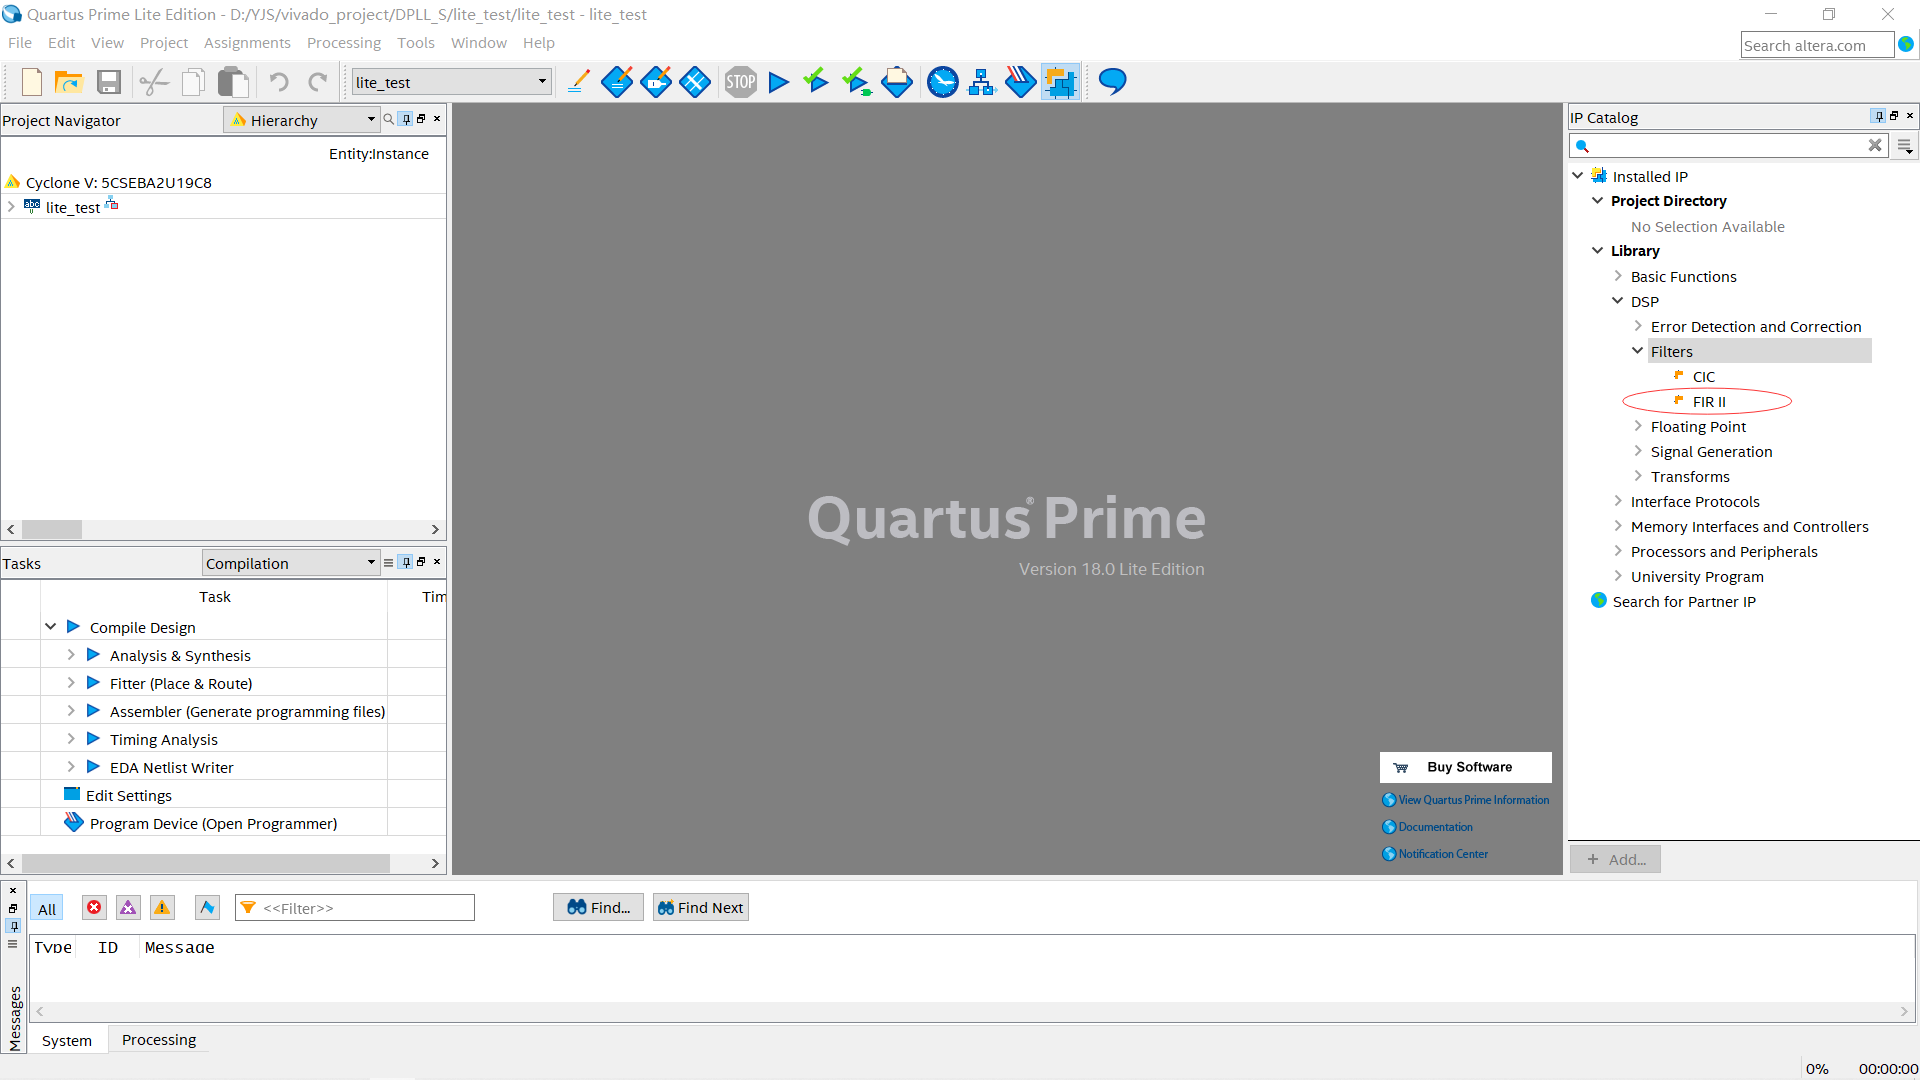This screenshot has width=1920, height=1080.
Task: Toggle the IP Catalog toolbar icon
Action: coord(1060,82)
